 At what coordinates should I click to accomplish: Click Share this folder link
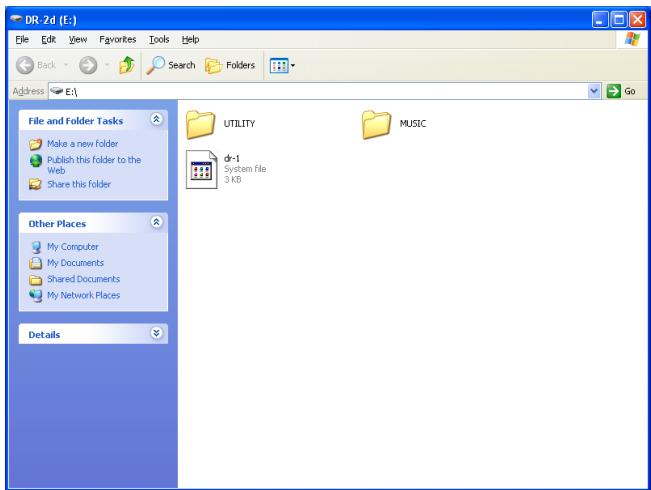click(76, 184)
